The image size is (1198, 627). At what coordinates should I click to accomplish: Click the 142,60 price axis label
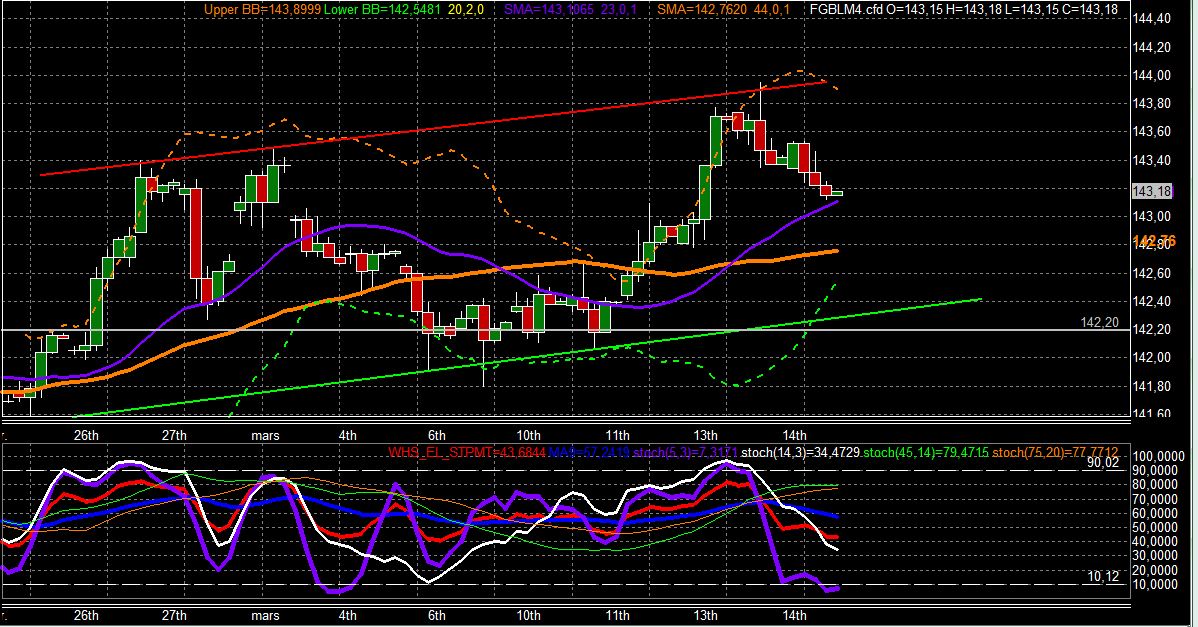pyautogui.click(x=1151, y=273)
